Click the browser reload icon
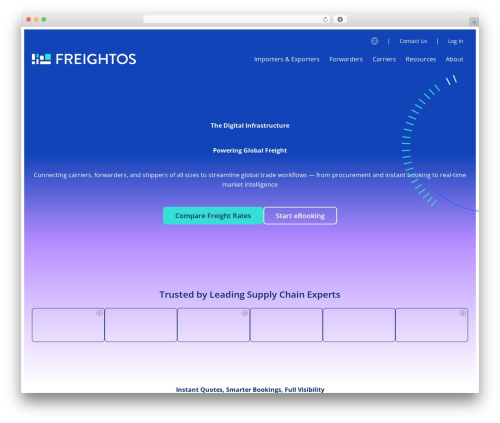 click(x=325, y=19)
